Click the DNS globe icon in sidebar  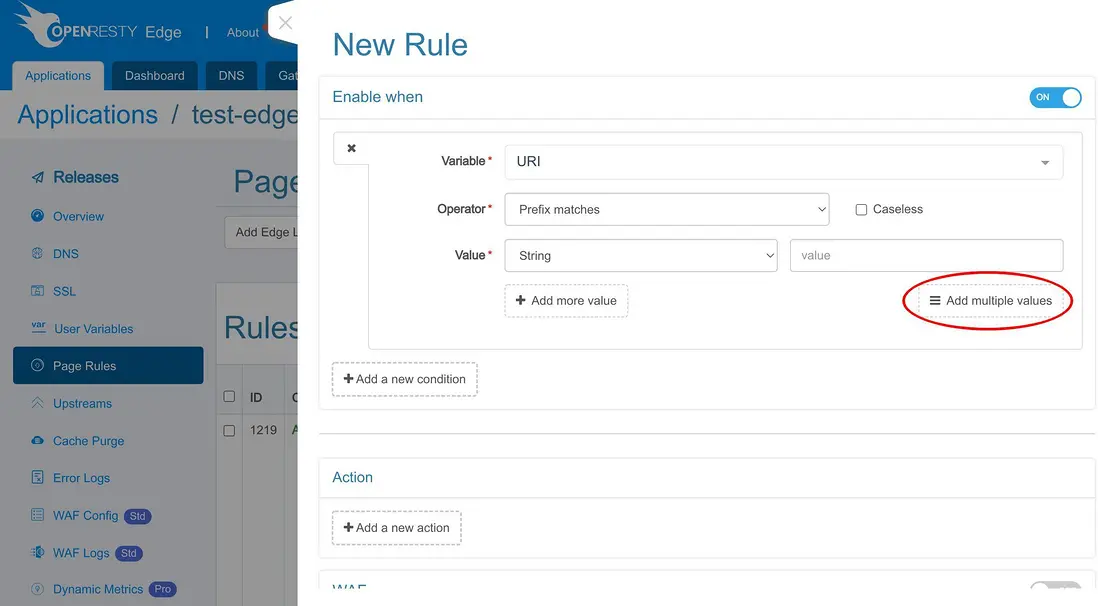38,254
